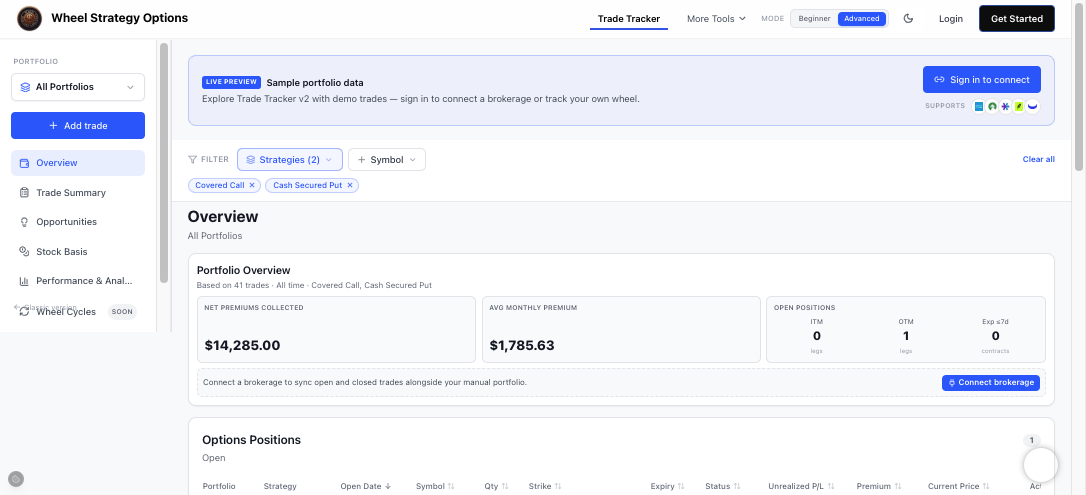The width and height of the screenshot is (1086, 495).
Task: Switch mode to Beginner
Action: (814, 19)
